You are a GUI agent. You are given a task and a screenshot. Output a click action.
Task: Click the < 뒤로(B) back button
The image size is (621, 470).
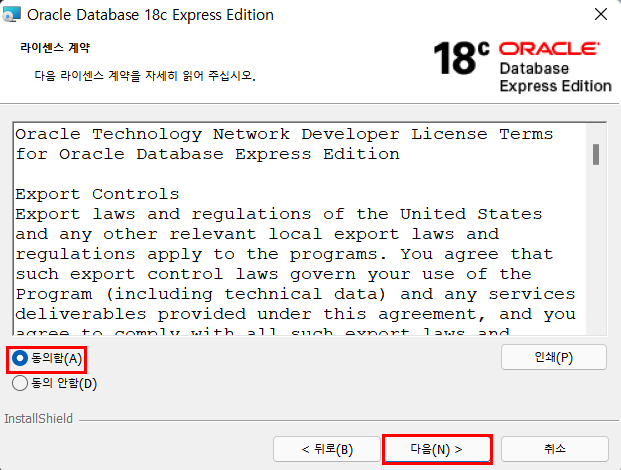click(x=327, y=449)
